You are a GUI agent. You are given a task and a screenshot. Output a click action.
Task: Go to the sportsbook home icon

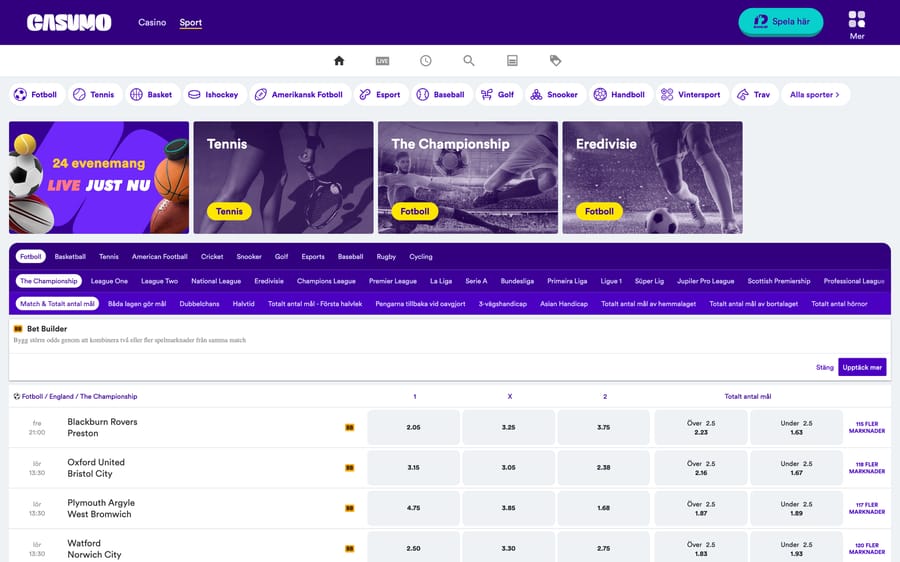(x=339, y=61)
